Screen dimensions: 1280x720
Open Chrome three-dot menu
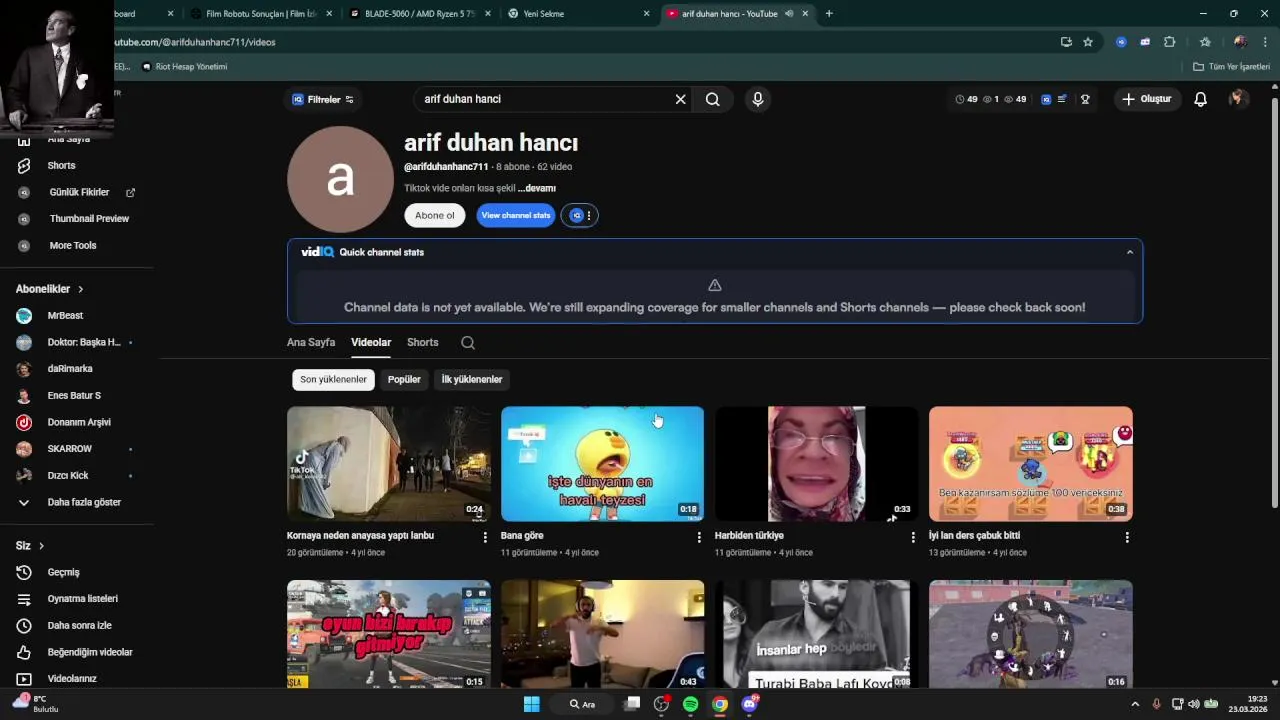point(1265,42)
